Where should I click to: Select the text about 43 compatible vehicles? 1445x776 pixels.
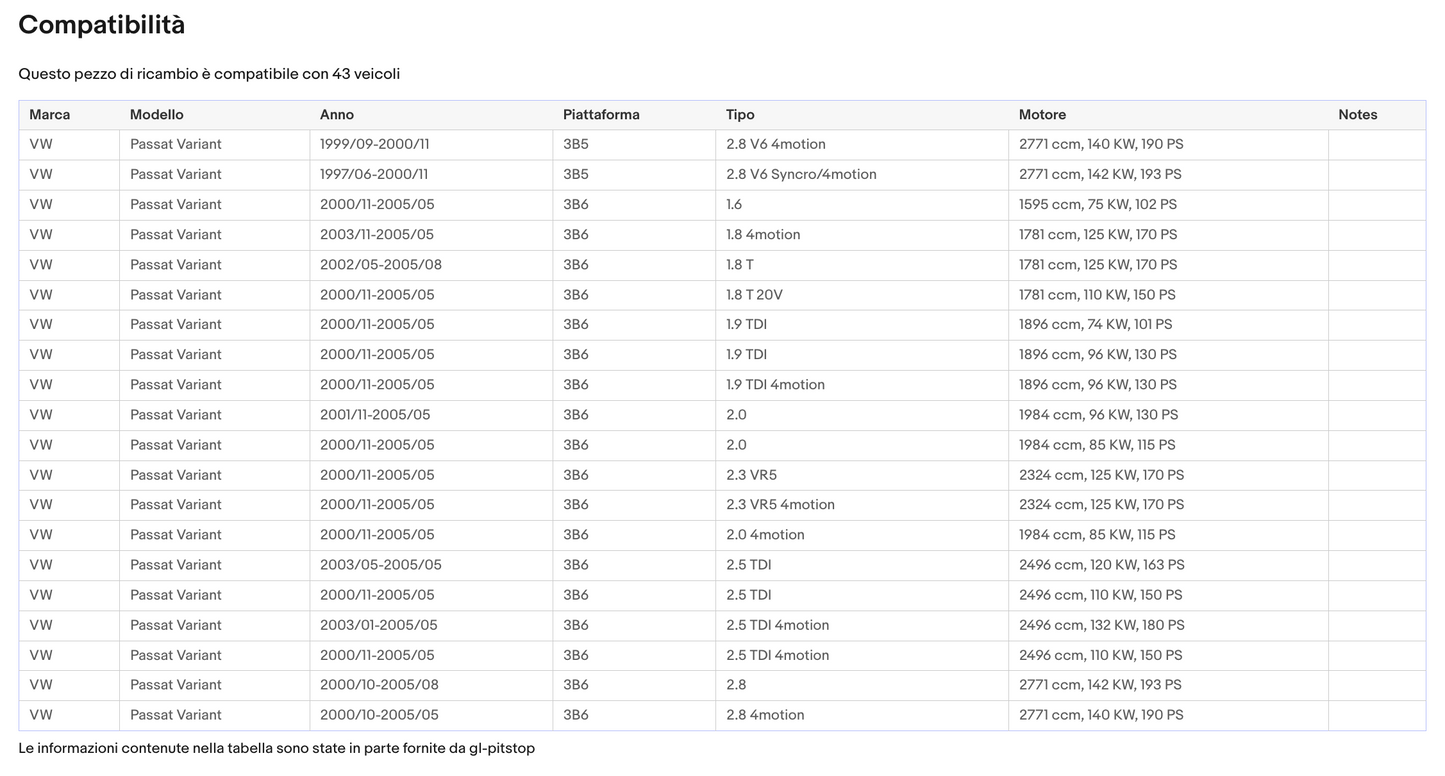click(209, 74)
